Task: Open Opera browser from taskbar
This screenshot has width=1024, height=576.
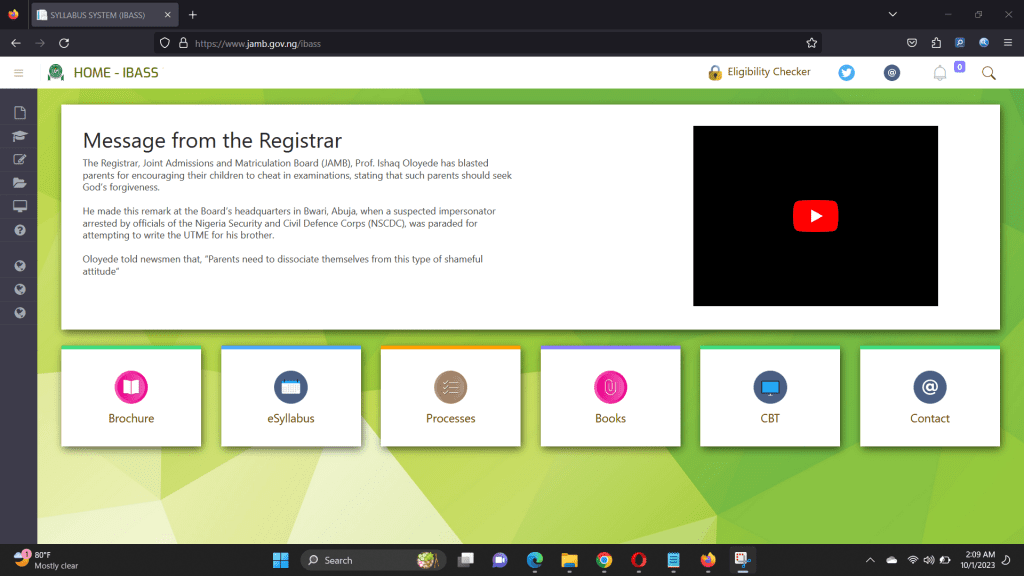Action: (x=639, y=560)
